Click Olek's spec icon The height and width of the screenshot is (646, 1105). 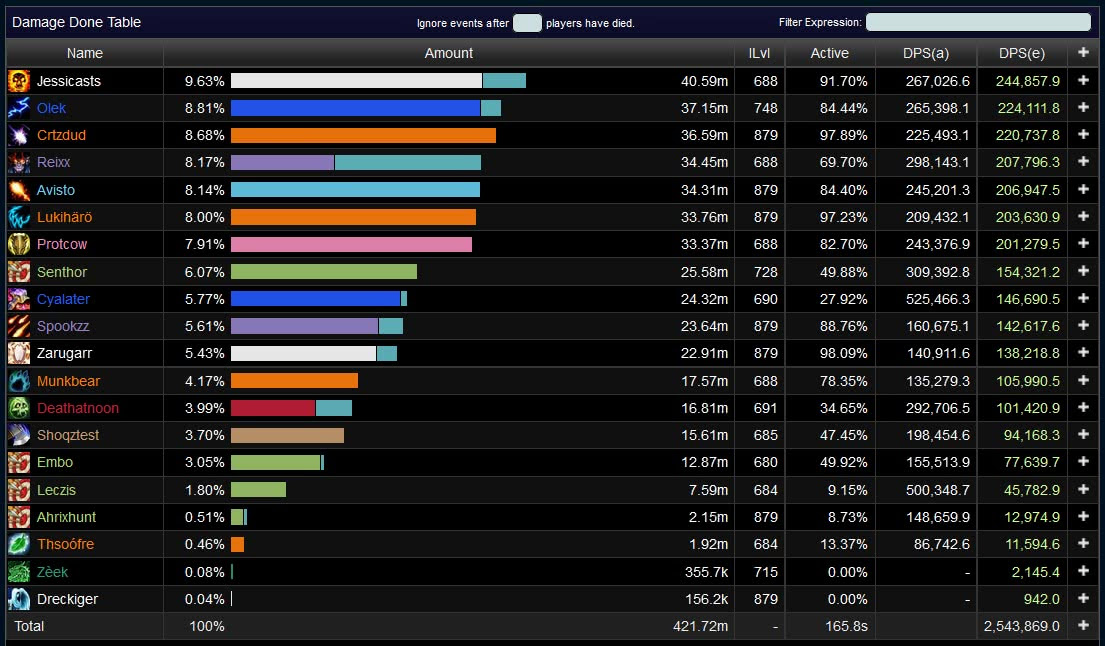19,108
